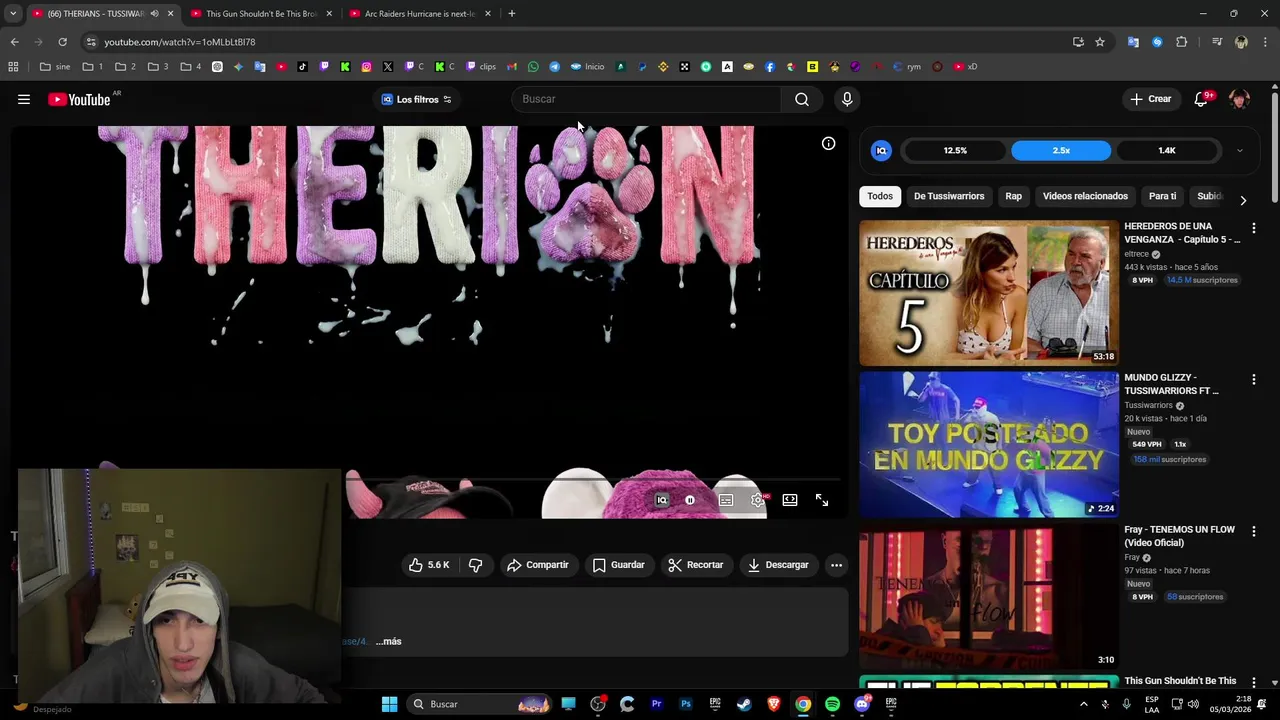Open Steam from the taskbar

pyautogui.click(x=744, y=704)
